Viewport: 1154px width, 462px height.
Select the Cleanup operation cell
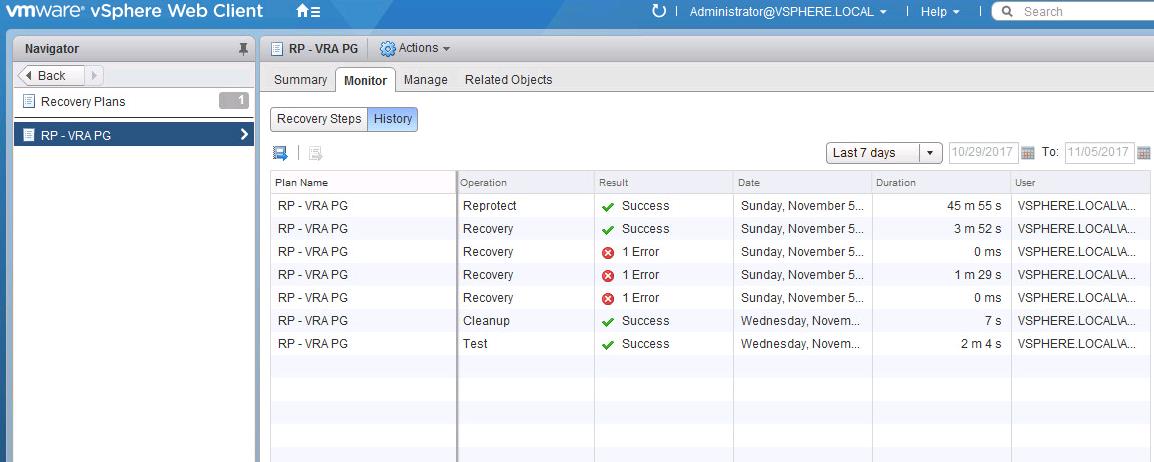point(525,321)
